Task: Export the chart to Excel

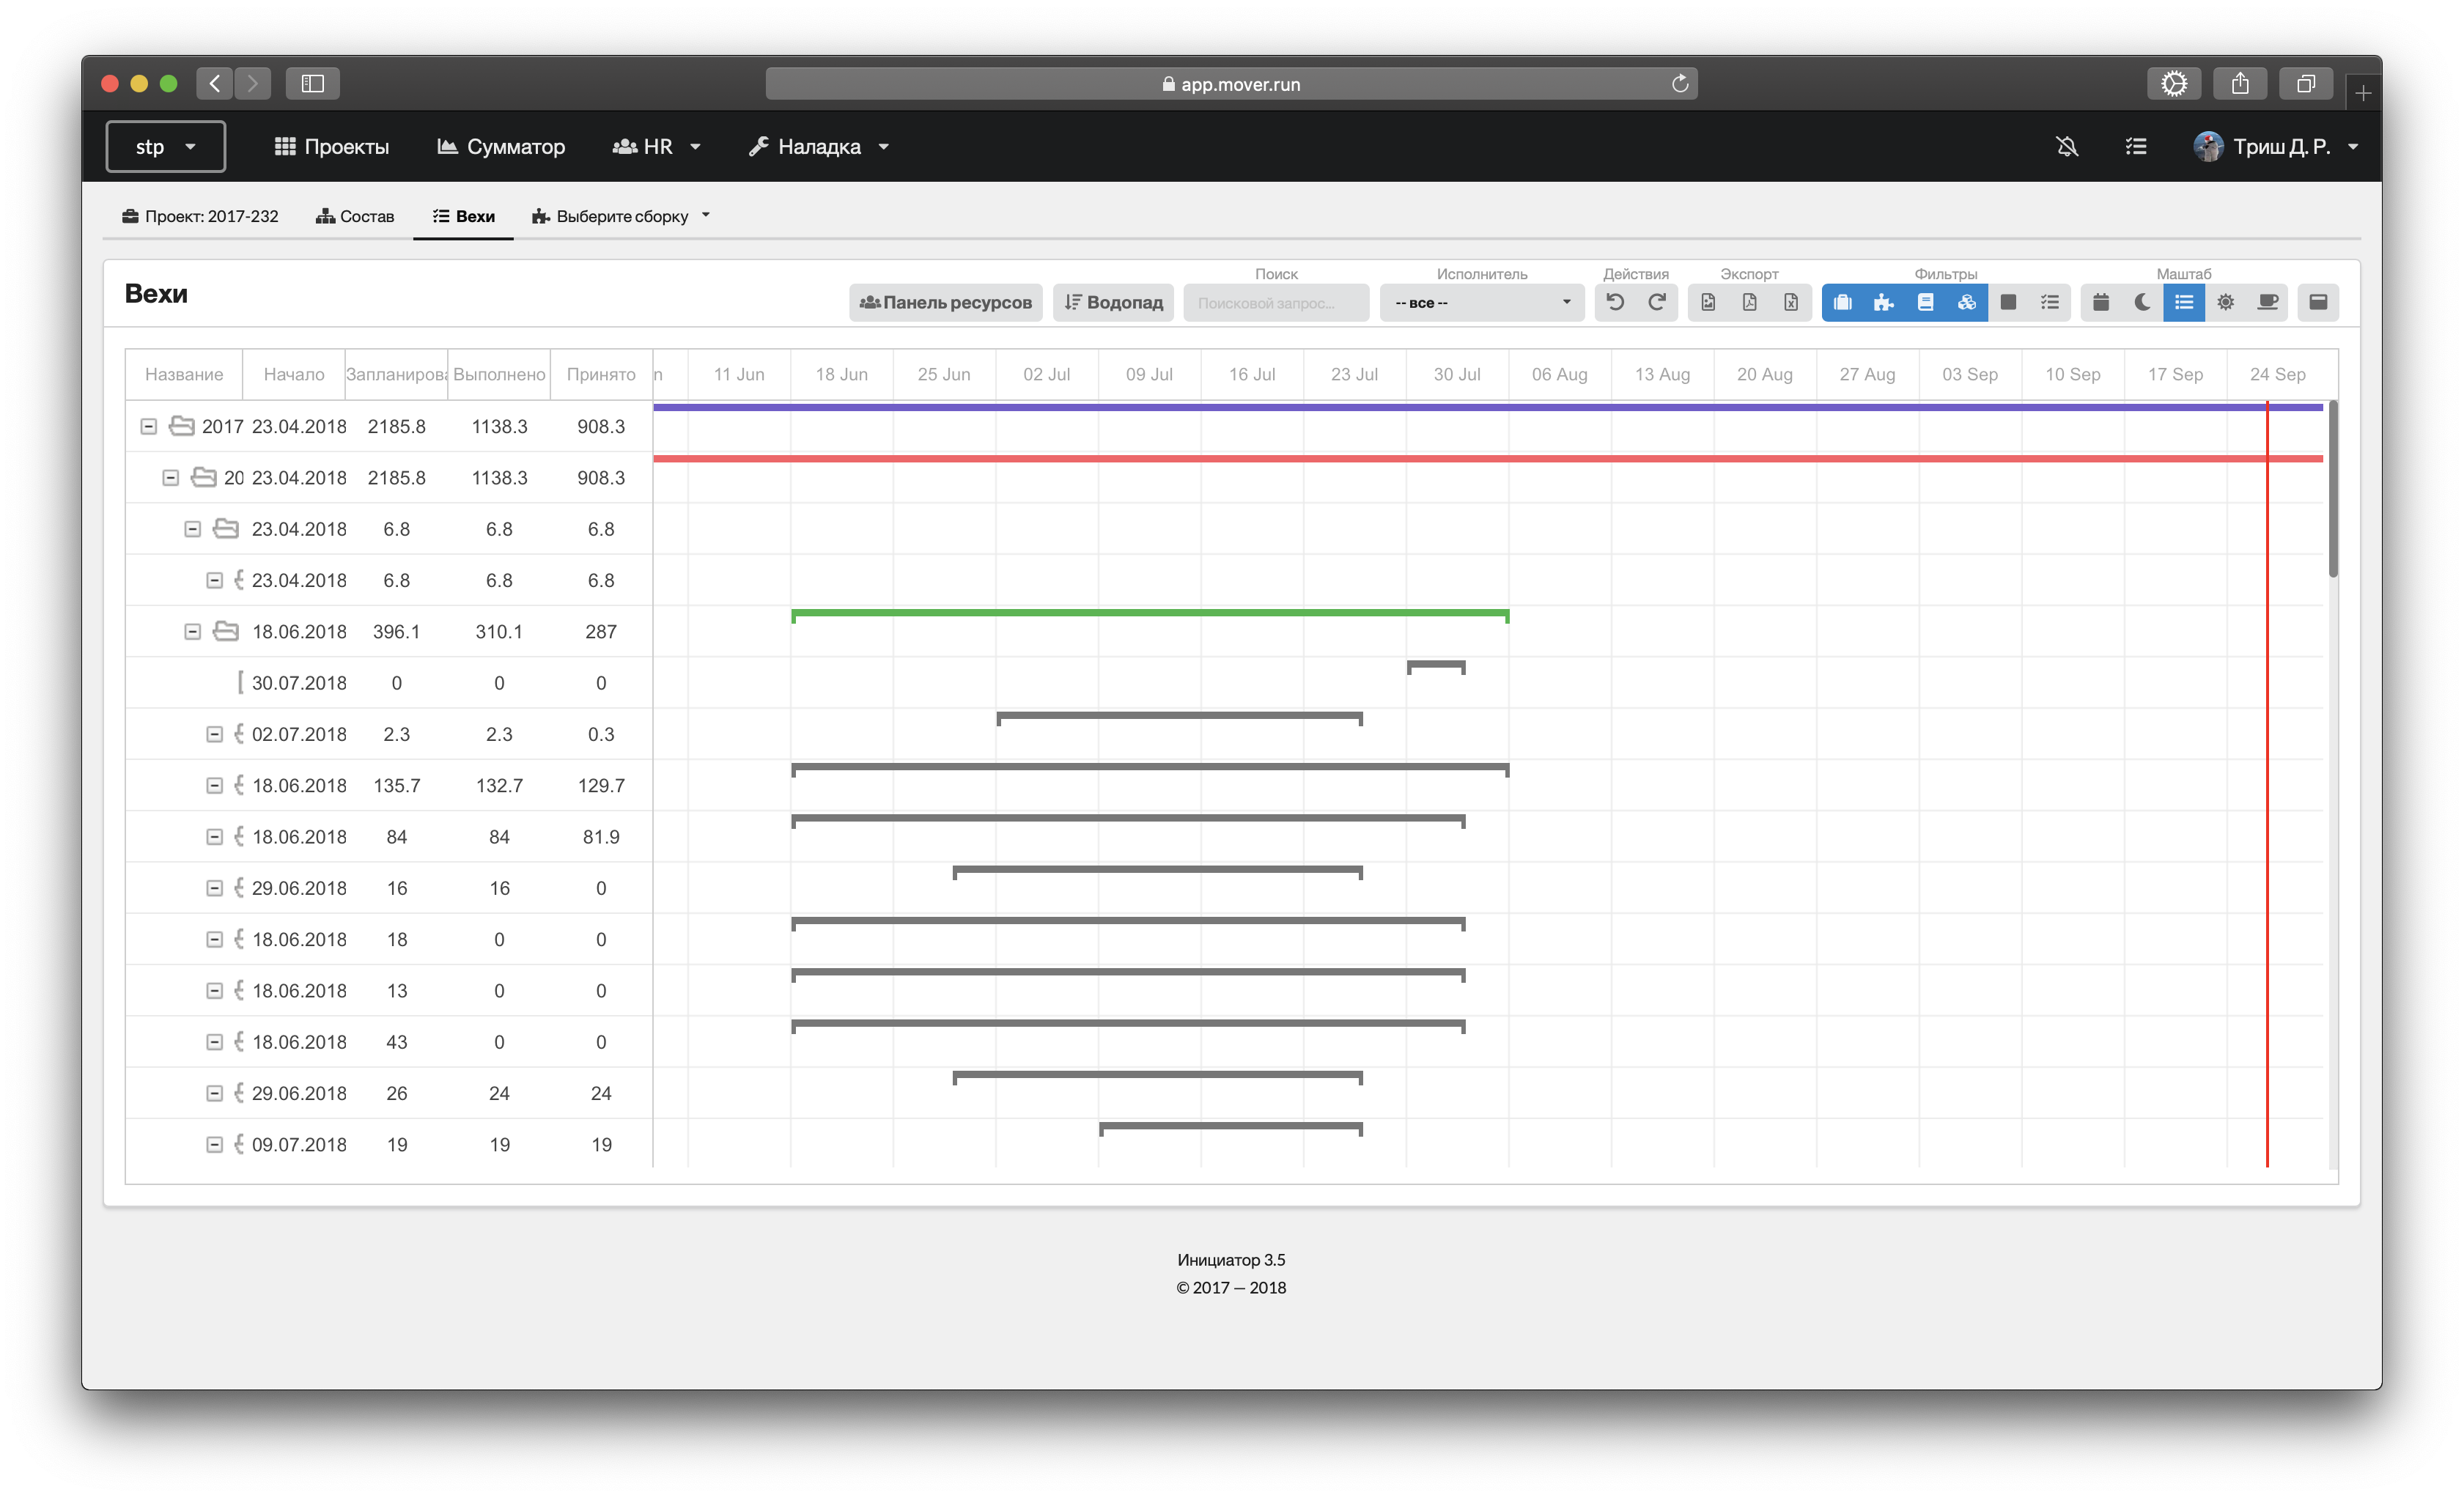Action: (1791, 302)
